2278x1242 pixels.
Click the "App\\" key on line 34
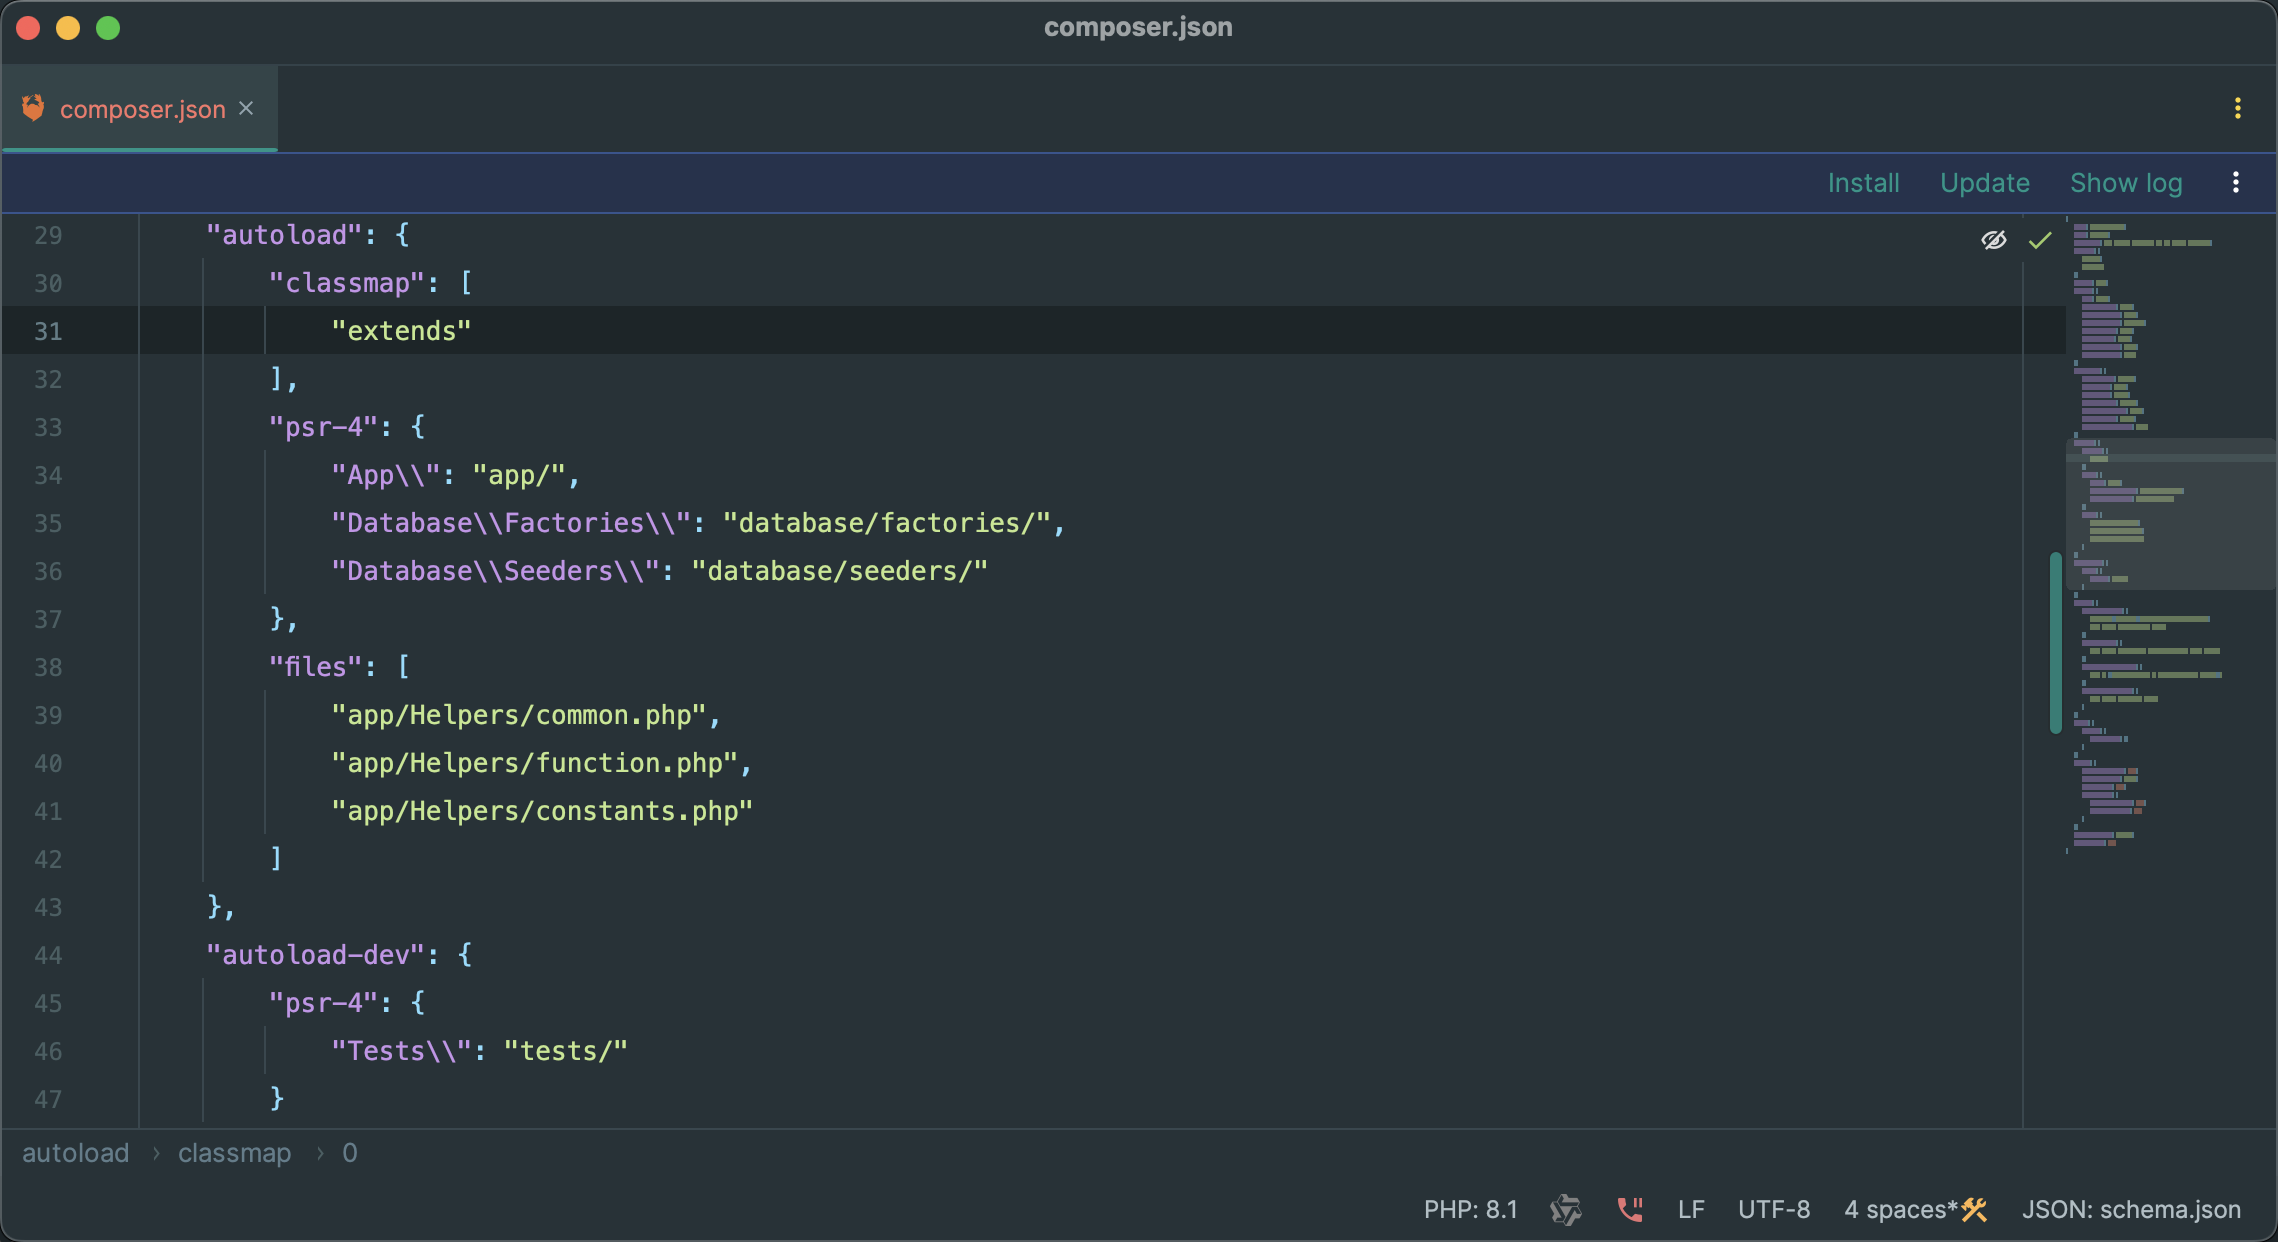click(386, 475)
